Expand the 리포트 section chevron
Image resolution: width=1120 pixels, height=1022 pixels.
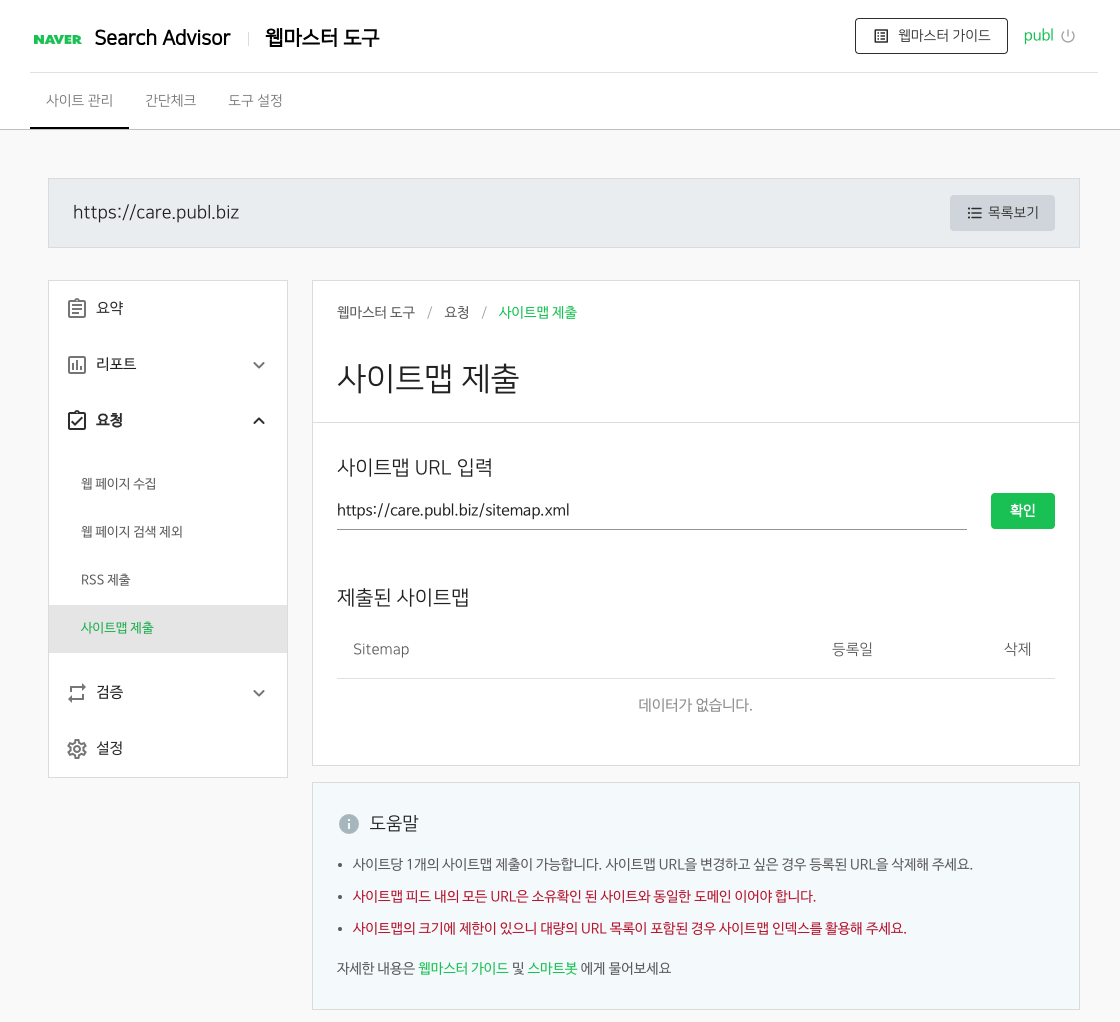[x=259, y=364]
